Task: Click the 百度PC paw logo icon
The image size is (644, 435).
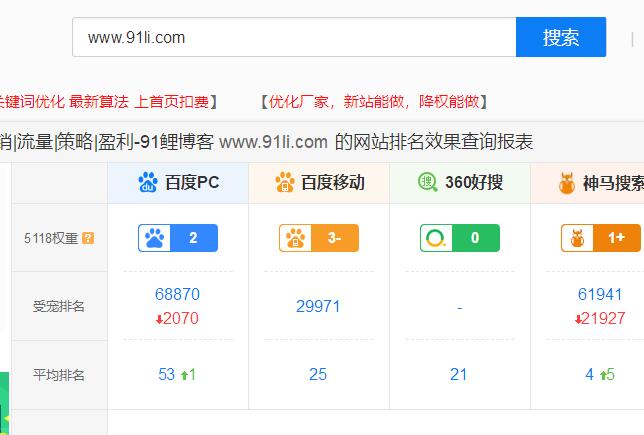Action: coord(148,182)
